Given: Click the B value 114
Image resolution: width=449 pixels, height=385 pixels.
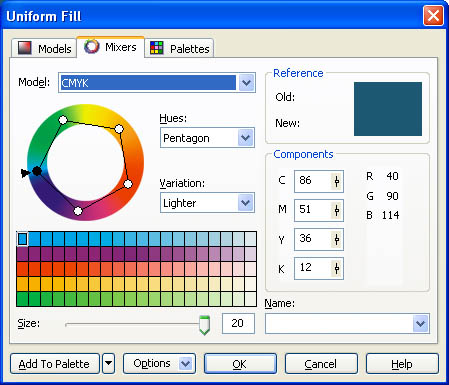Looking at the screenshot, I should pyautogui.click(x=390, y=215).
